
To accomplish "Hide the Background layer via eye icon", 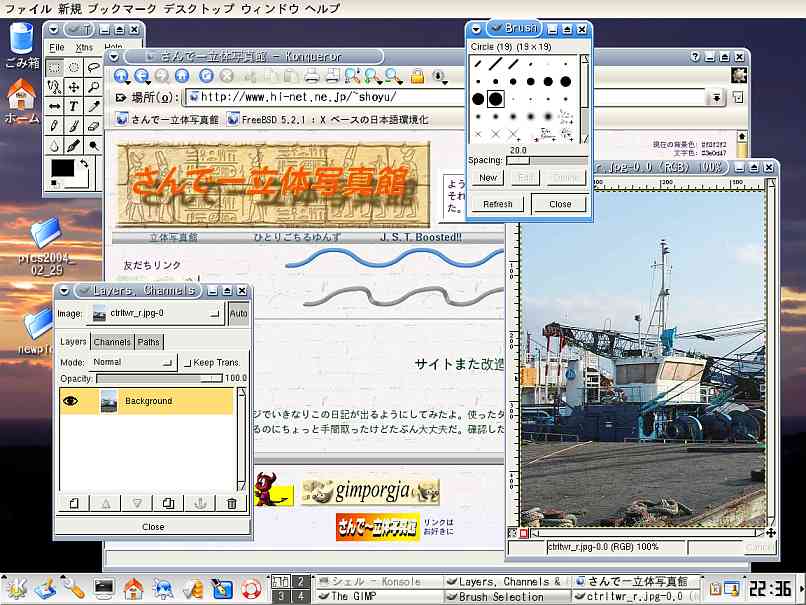I will point(71,401).
